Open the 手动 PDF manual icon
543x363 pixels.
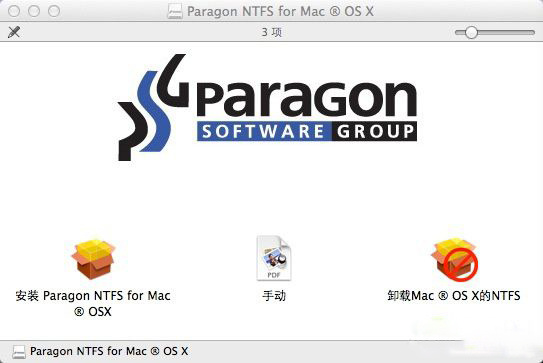(274, 258)
